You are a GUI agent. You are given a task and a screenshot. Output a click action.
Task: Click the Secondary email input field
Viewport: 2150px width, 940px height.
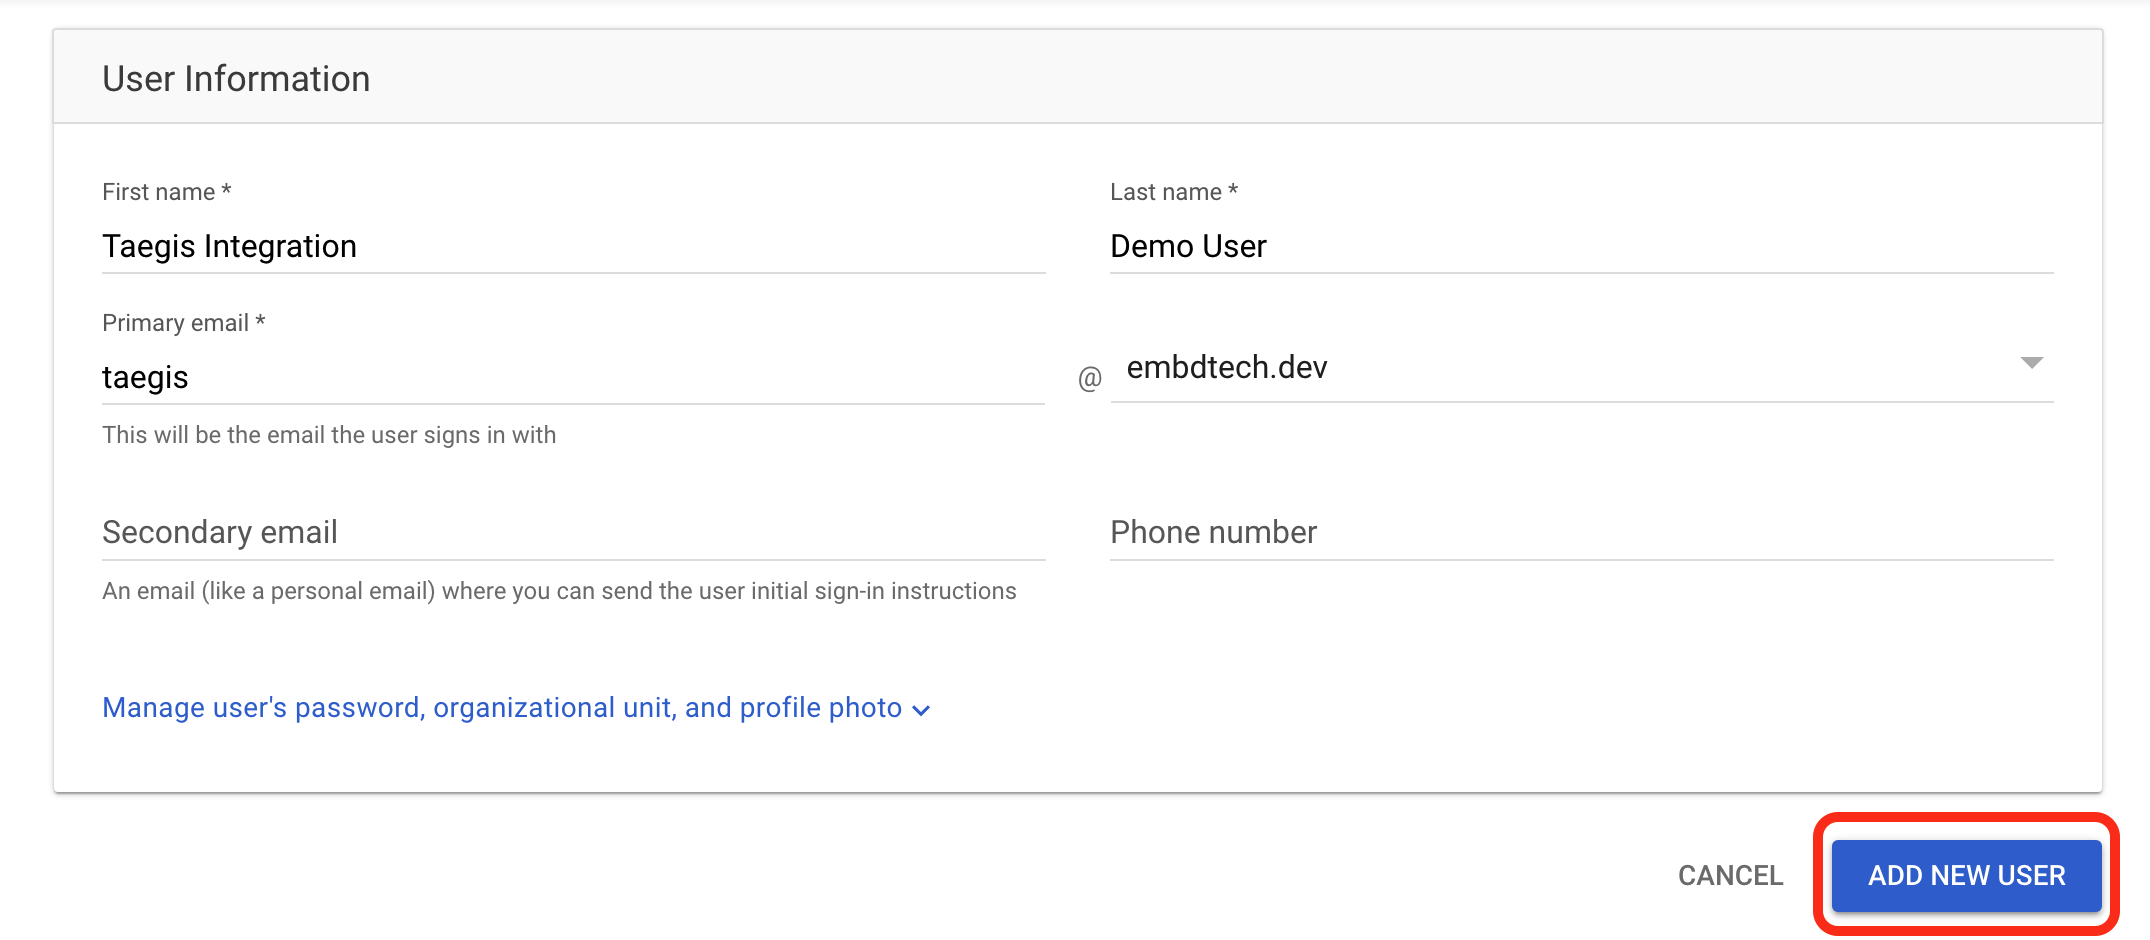pos(573,532)
